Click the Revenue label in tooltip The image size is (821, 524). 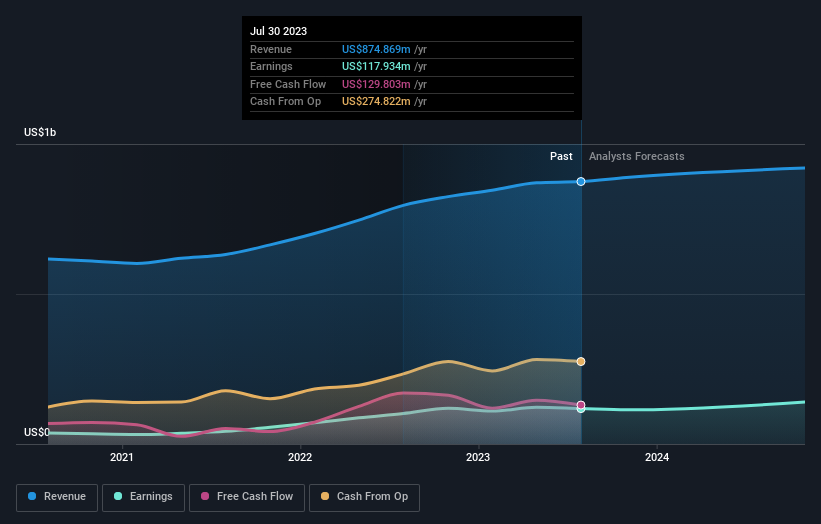pos(271,49)
